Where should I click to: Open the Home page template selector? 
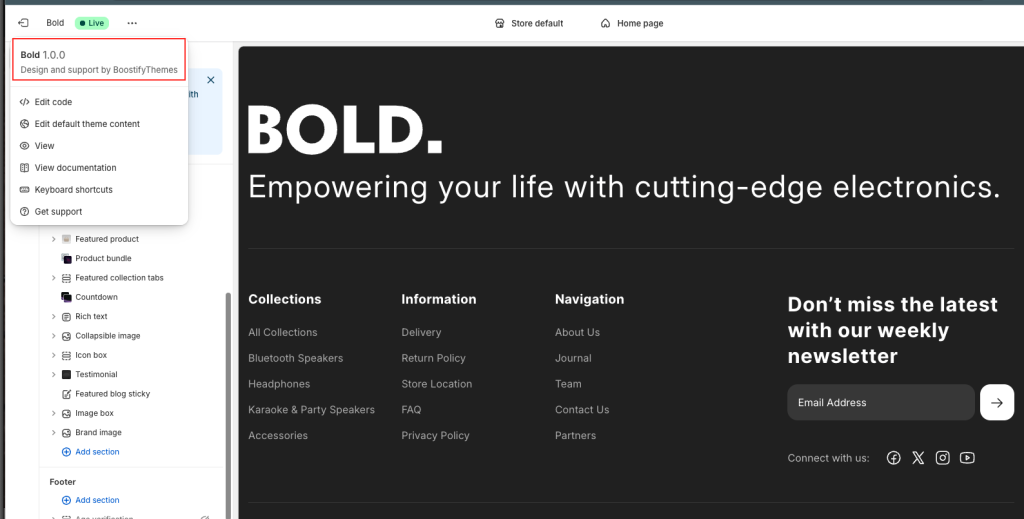coord(631,23)
